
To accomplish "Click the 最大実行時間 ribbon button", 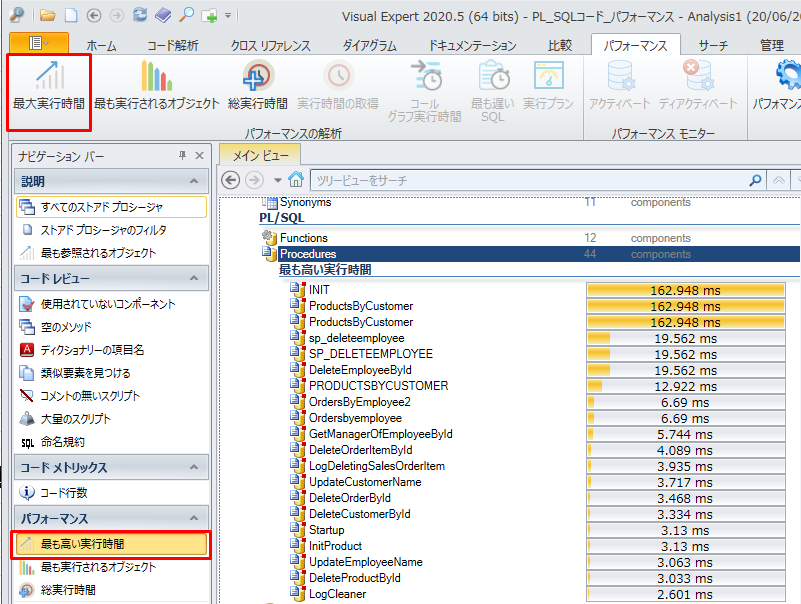I will [49, 85].
